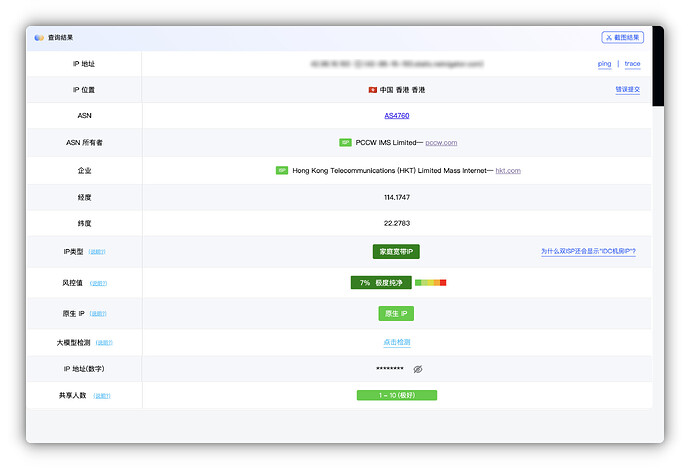Click the ISP tag beside Hong Kong Telecommunications
This screenshot has height=469, width=690.
tap(282, 170)
